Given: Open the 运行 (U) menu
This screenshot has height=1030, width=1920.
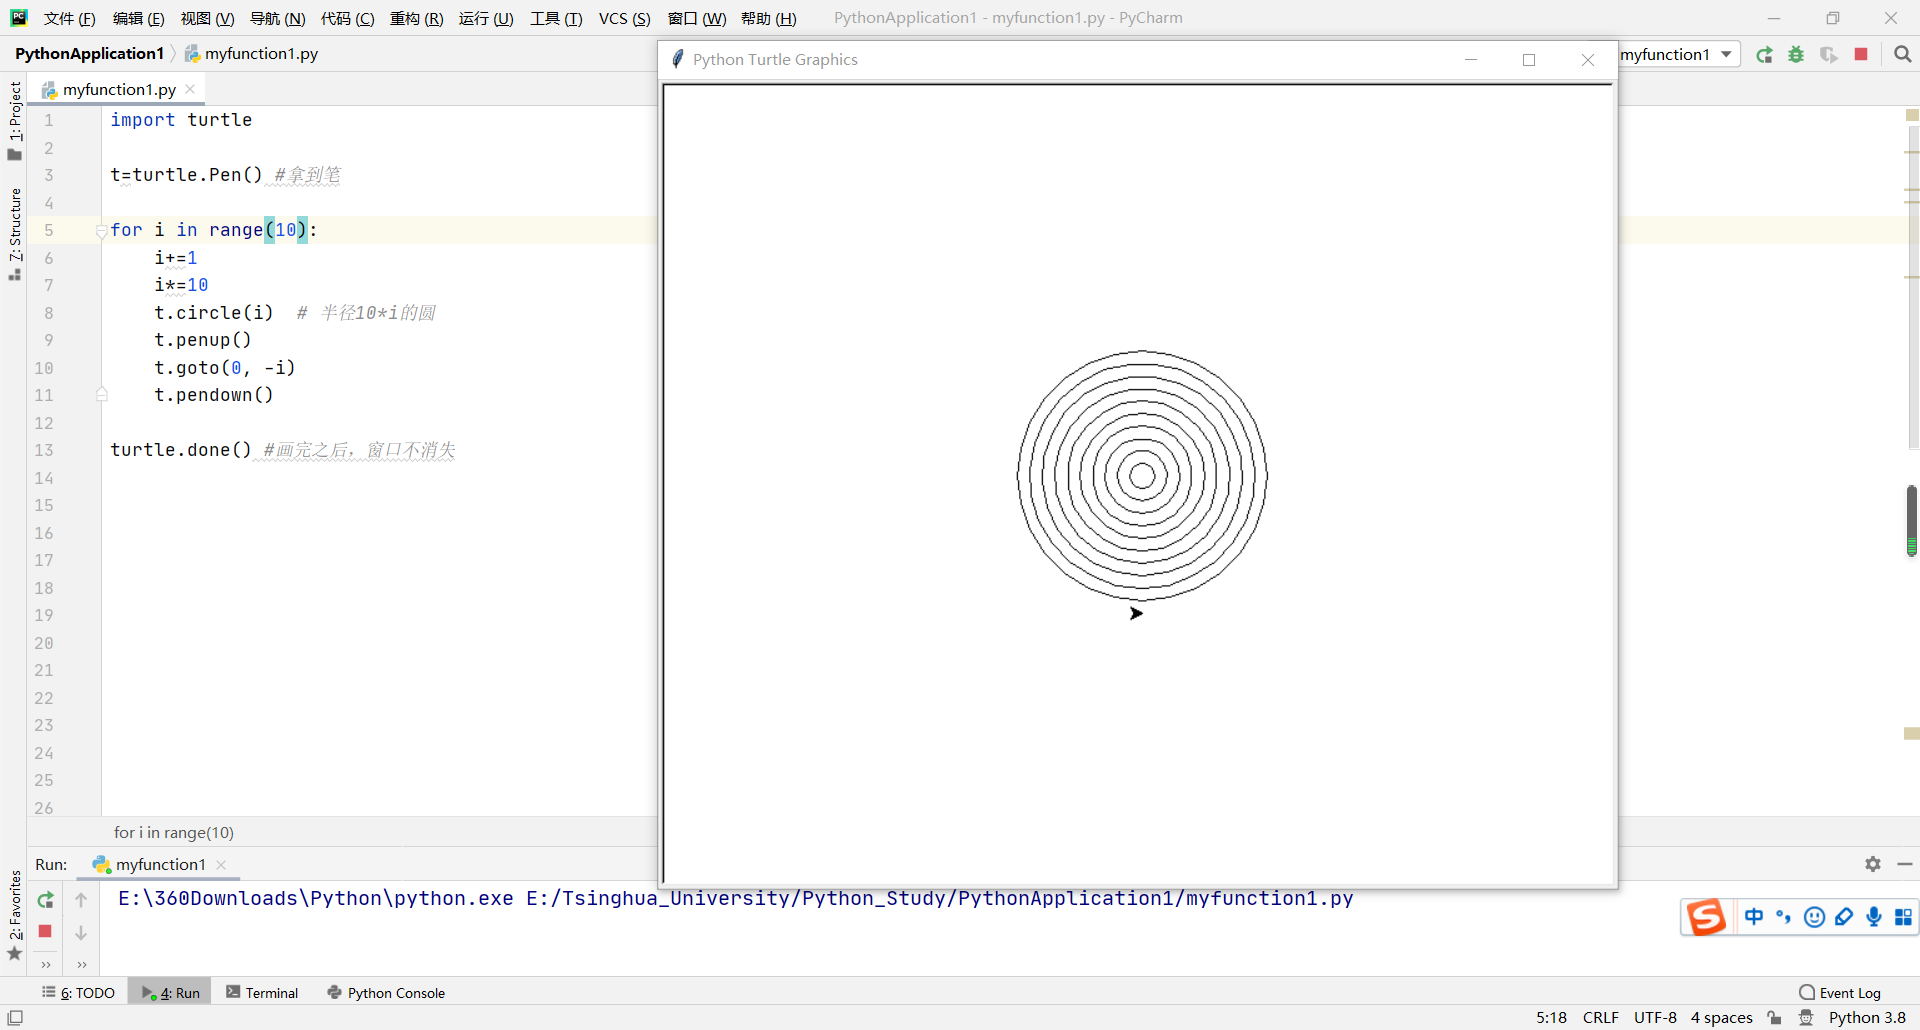Looking at the screenshot, I should [x=486, y=19].
